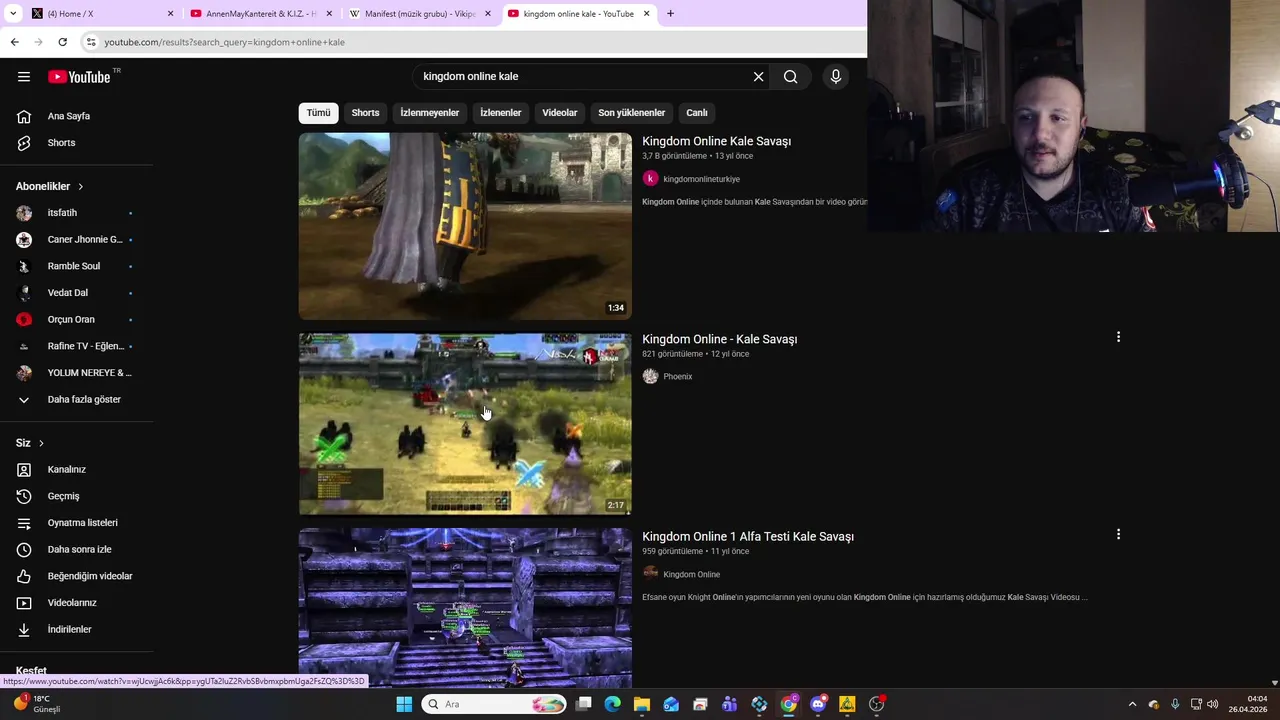Switch to the Manifest Vikipedi tab
The height and width of the screenshot is (720, 1280).
(420, 14)
